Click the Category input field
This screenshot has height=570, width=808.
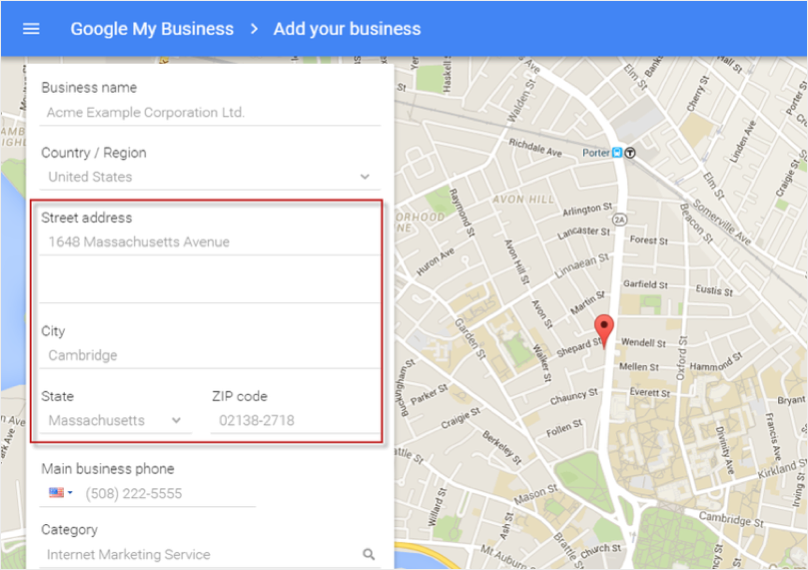201,554
